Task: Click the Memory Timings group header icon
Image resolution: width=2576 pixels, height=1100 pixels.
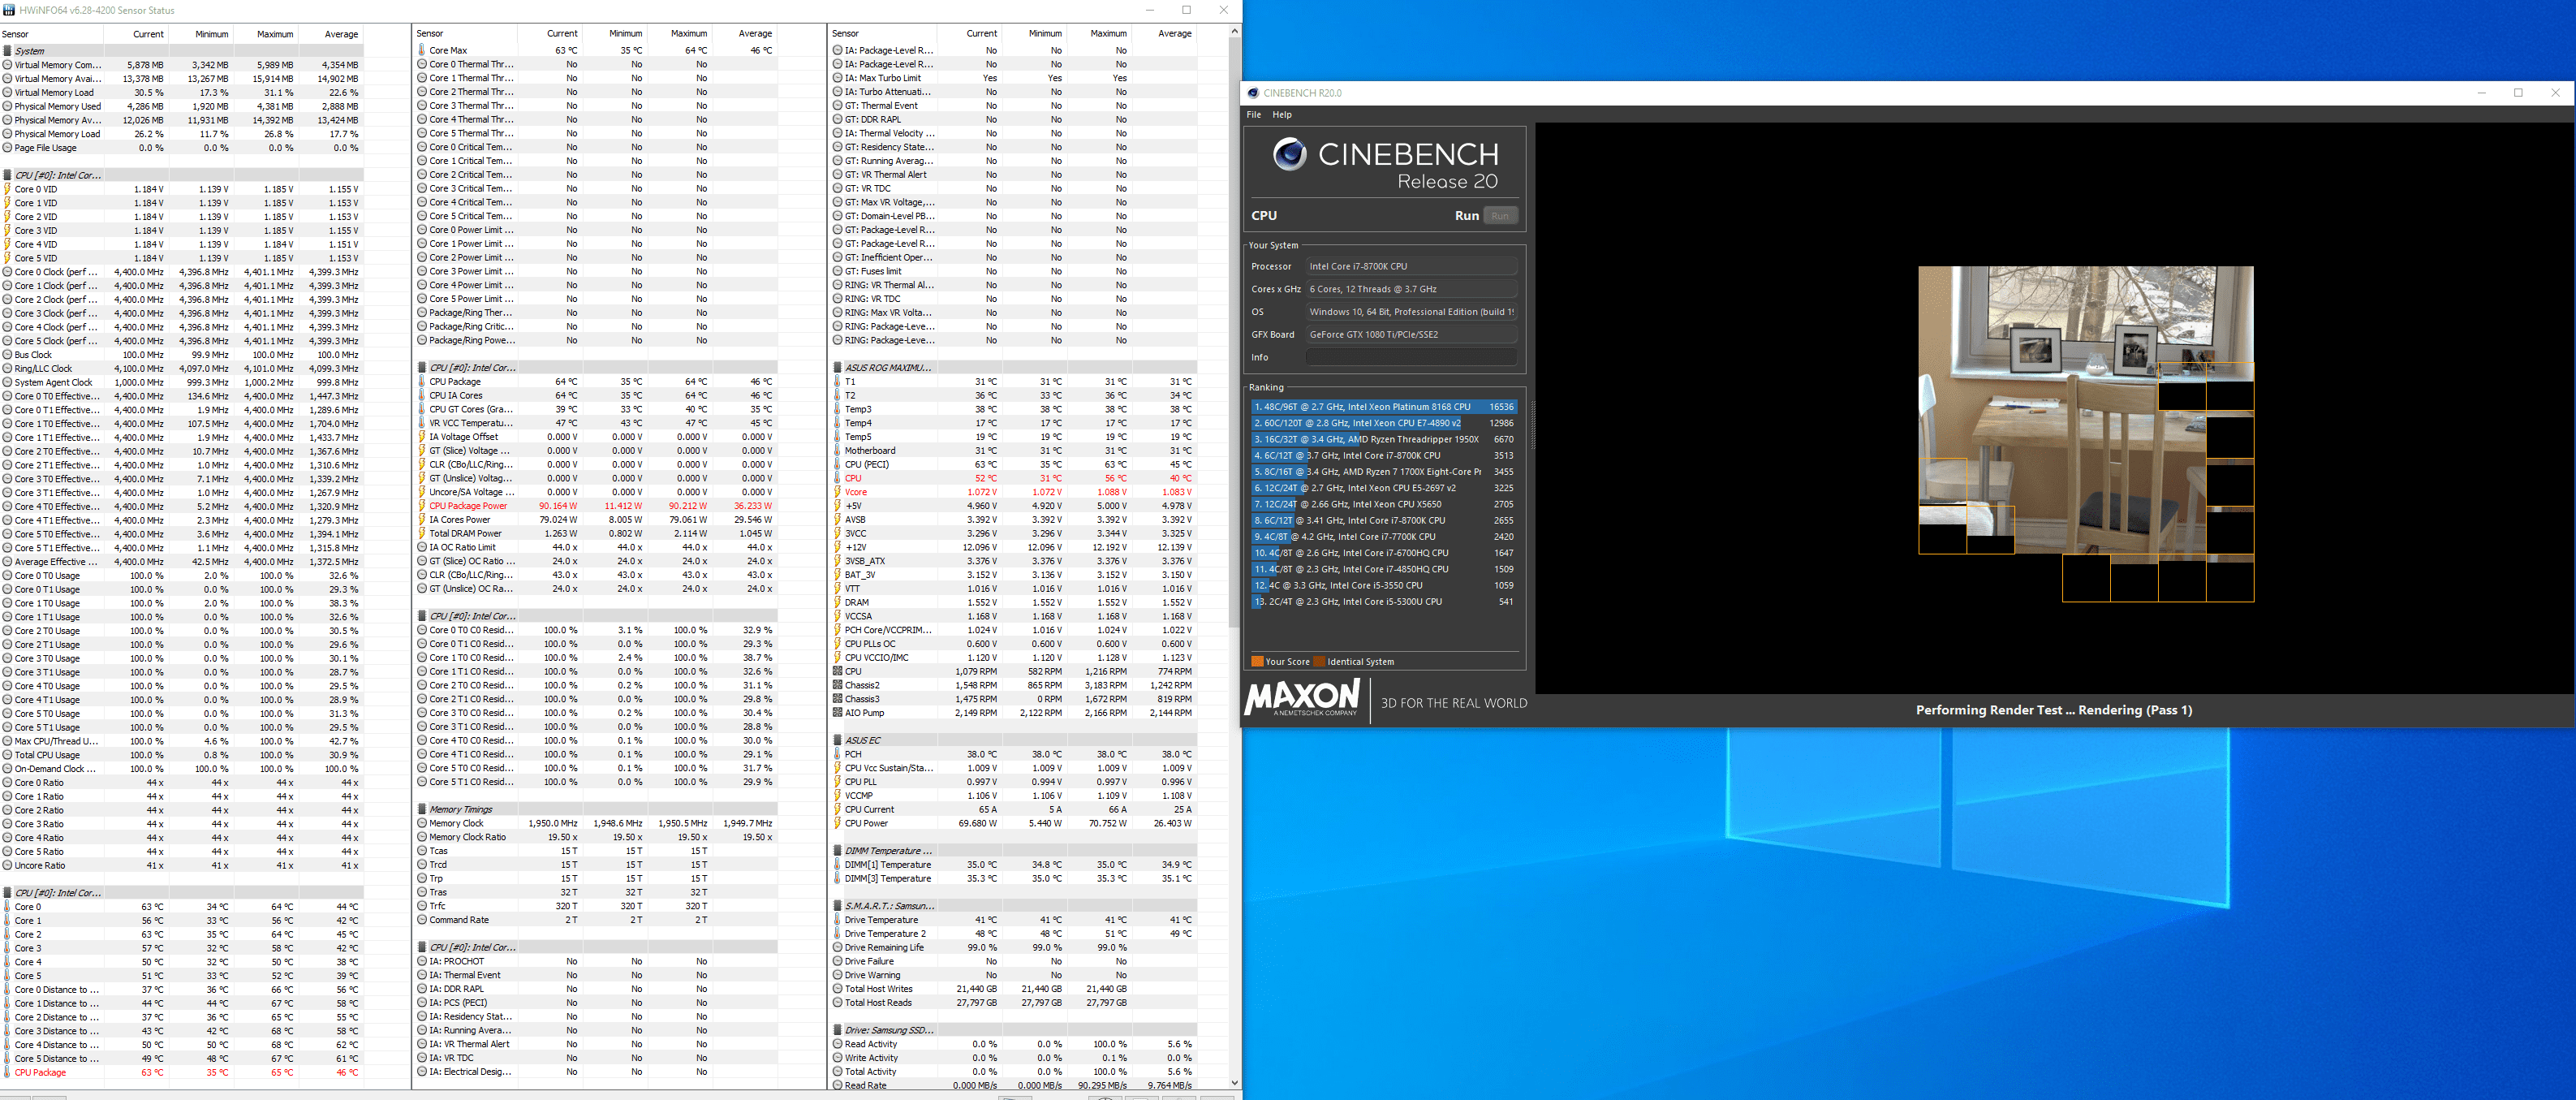Action: [x=422, y=809]
